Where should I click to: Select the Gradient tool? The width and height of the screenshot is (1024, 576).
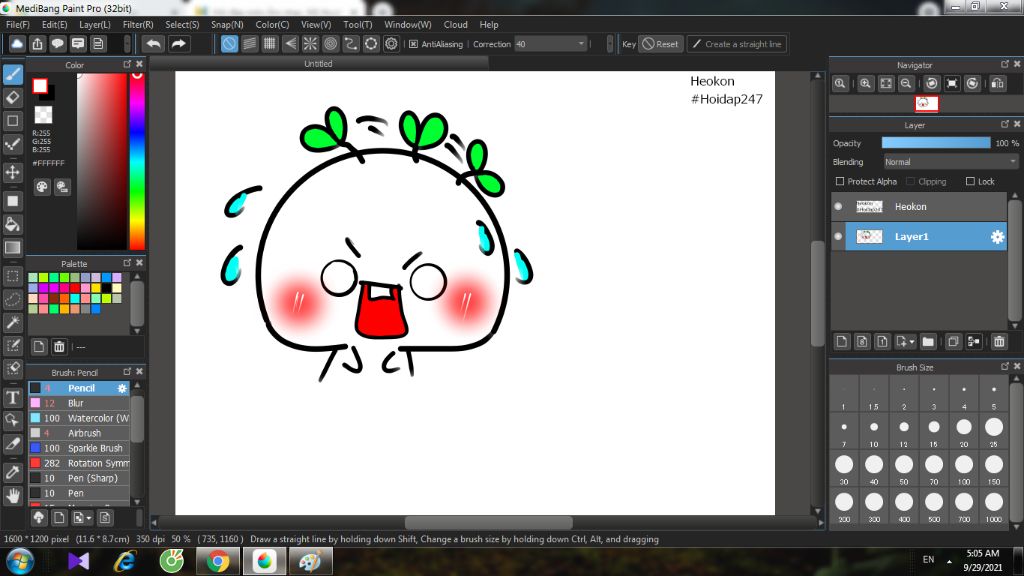[12, 248]
